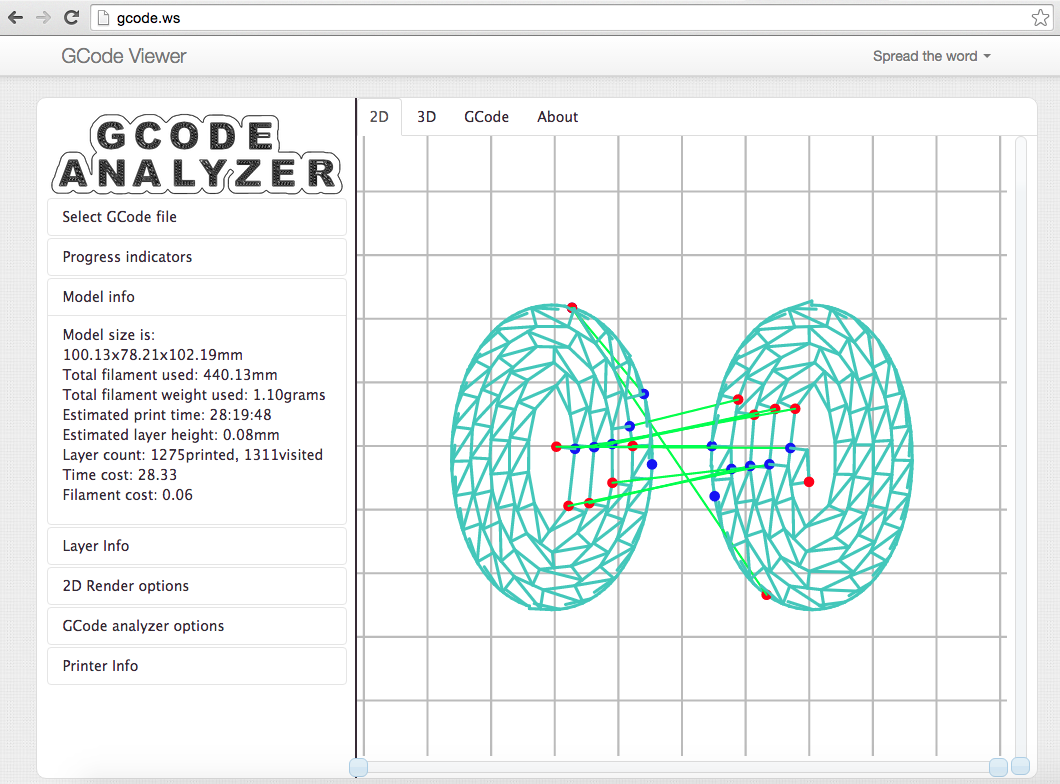Select the About tab
The width and height of the screenshot is (1060, 784).
[x=557, y=117]
